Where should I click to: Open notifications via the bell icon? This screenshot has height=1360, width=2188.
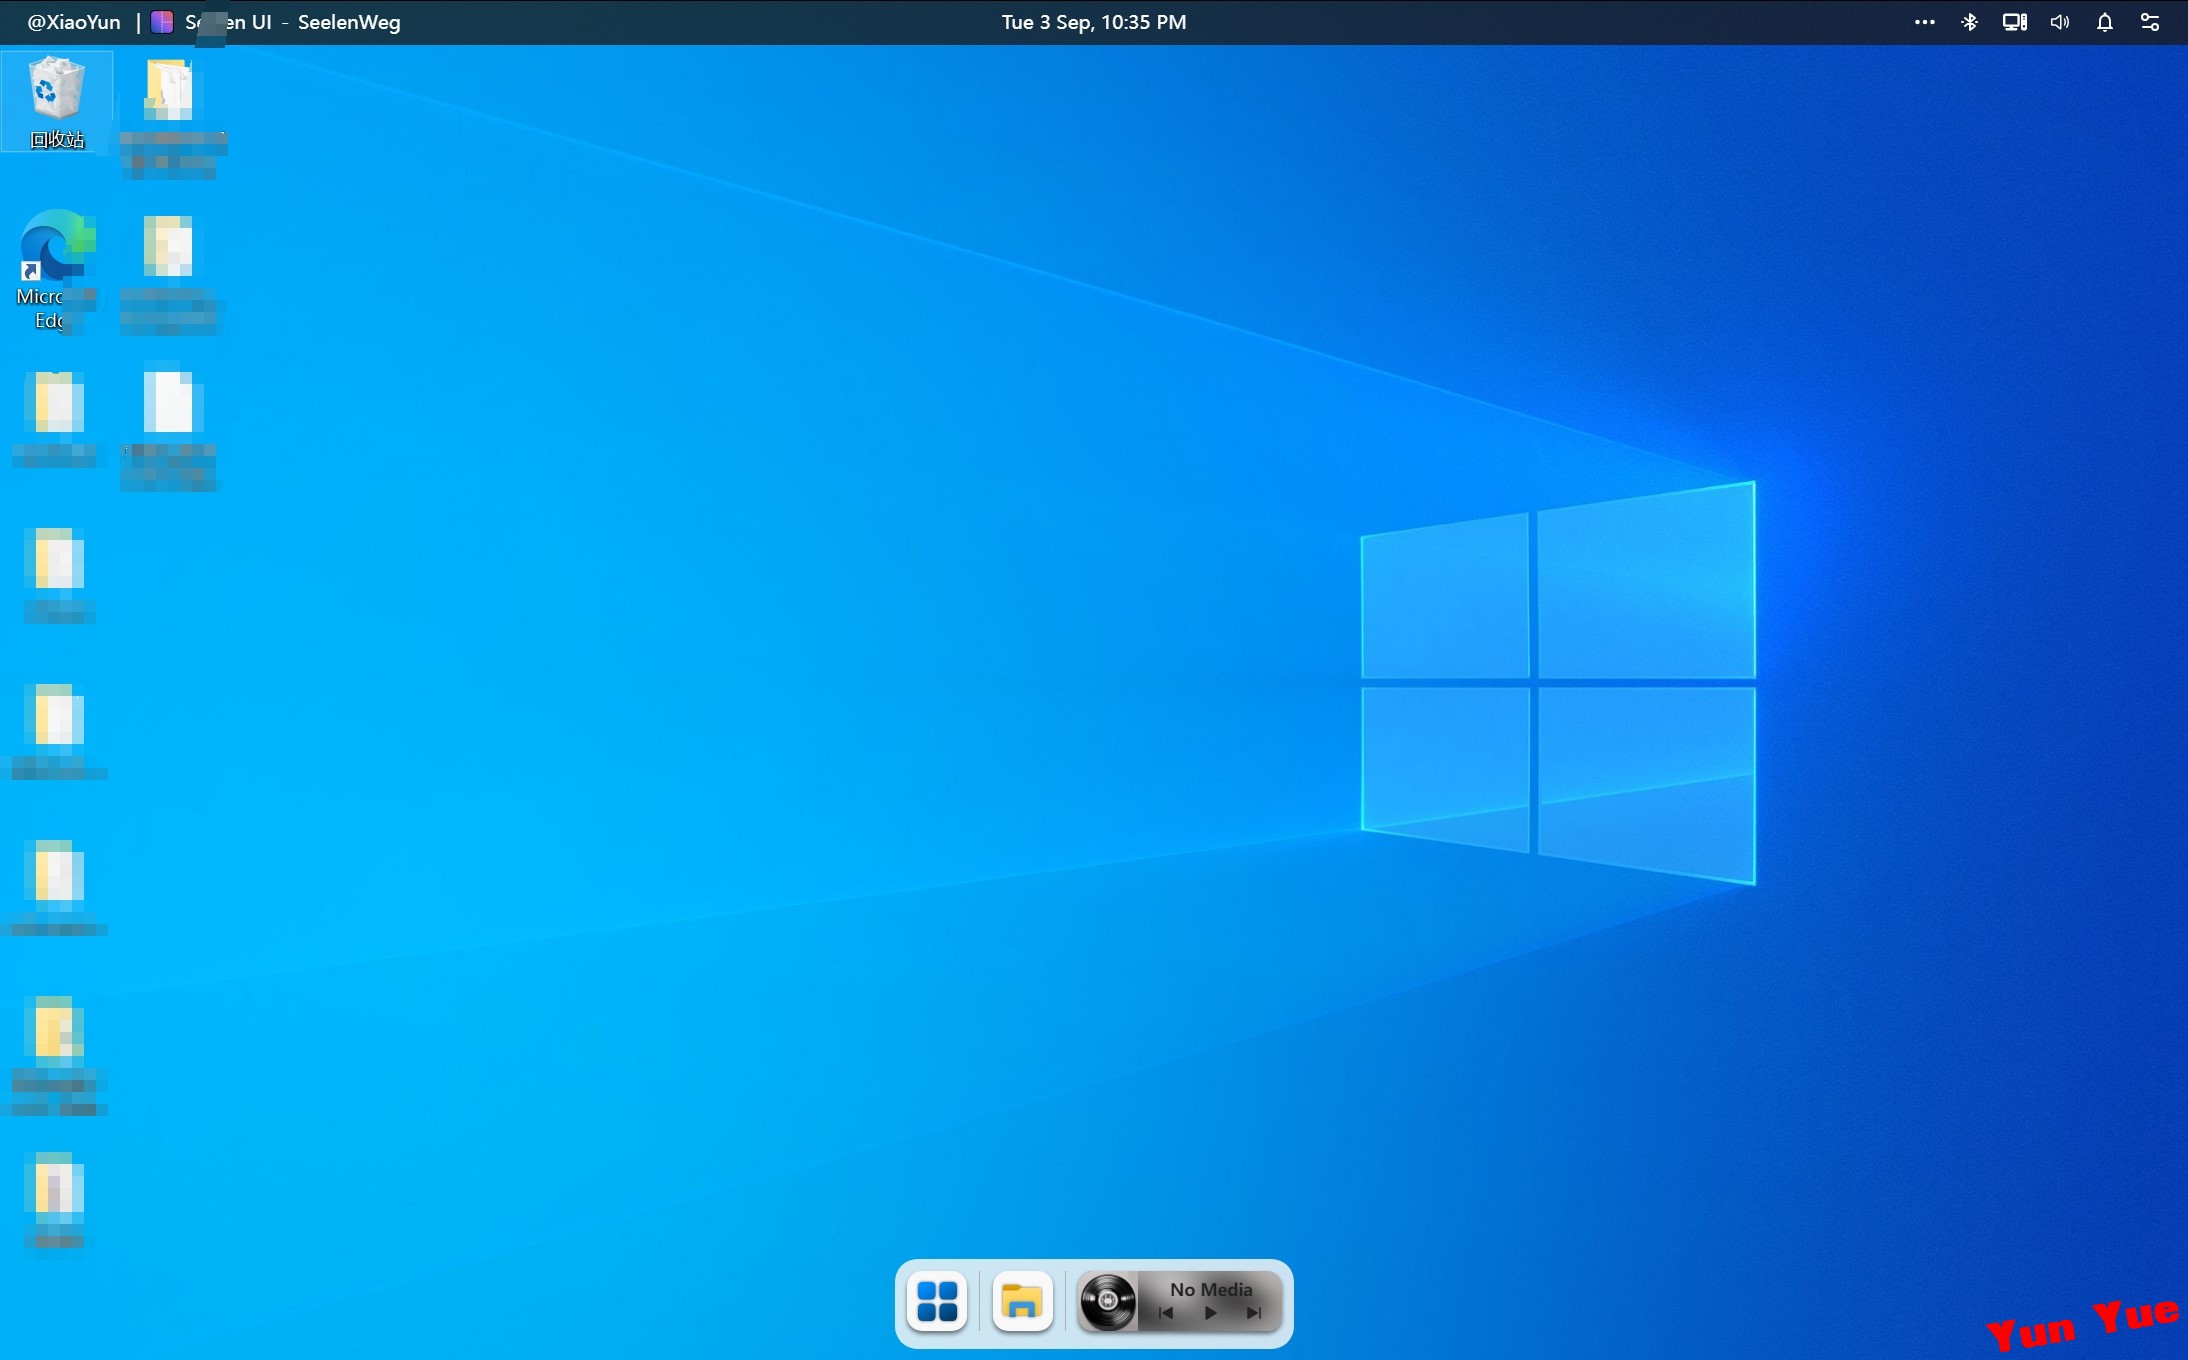pyautogui.click(x=2105, y=22)
